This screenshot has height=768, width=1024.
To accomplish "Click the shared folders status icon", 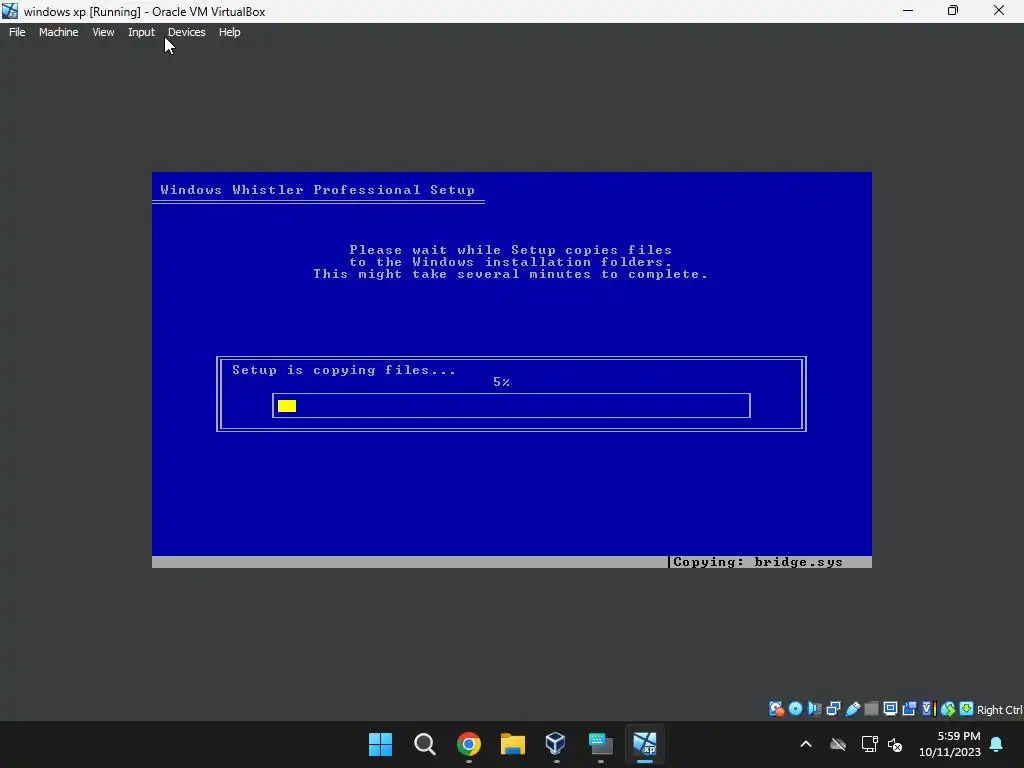I will [x=871, y=709].
